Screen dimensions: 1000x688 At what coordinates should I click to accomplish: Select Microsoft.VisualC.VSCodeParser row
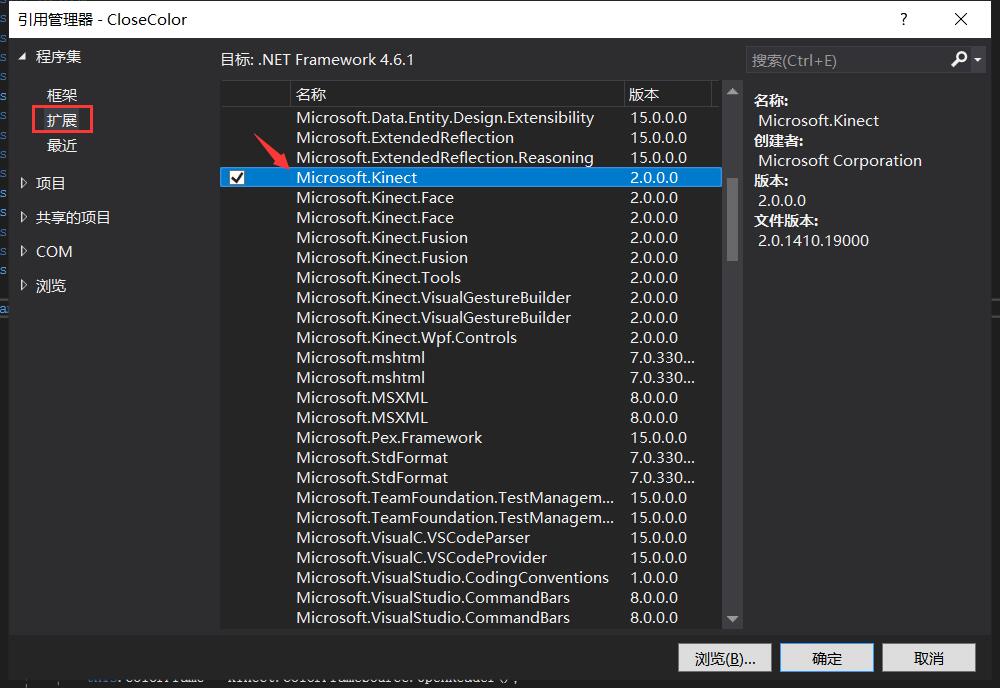tap(471, 538)
